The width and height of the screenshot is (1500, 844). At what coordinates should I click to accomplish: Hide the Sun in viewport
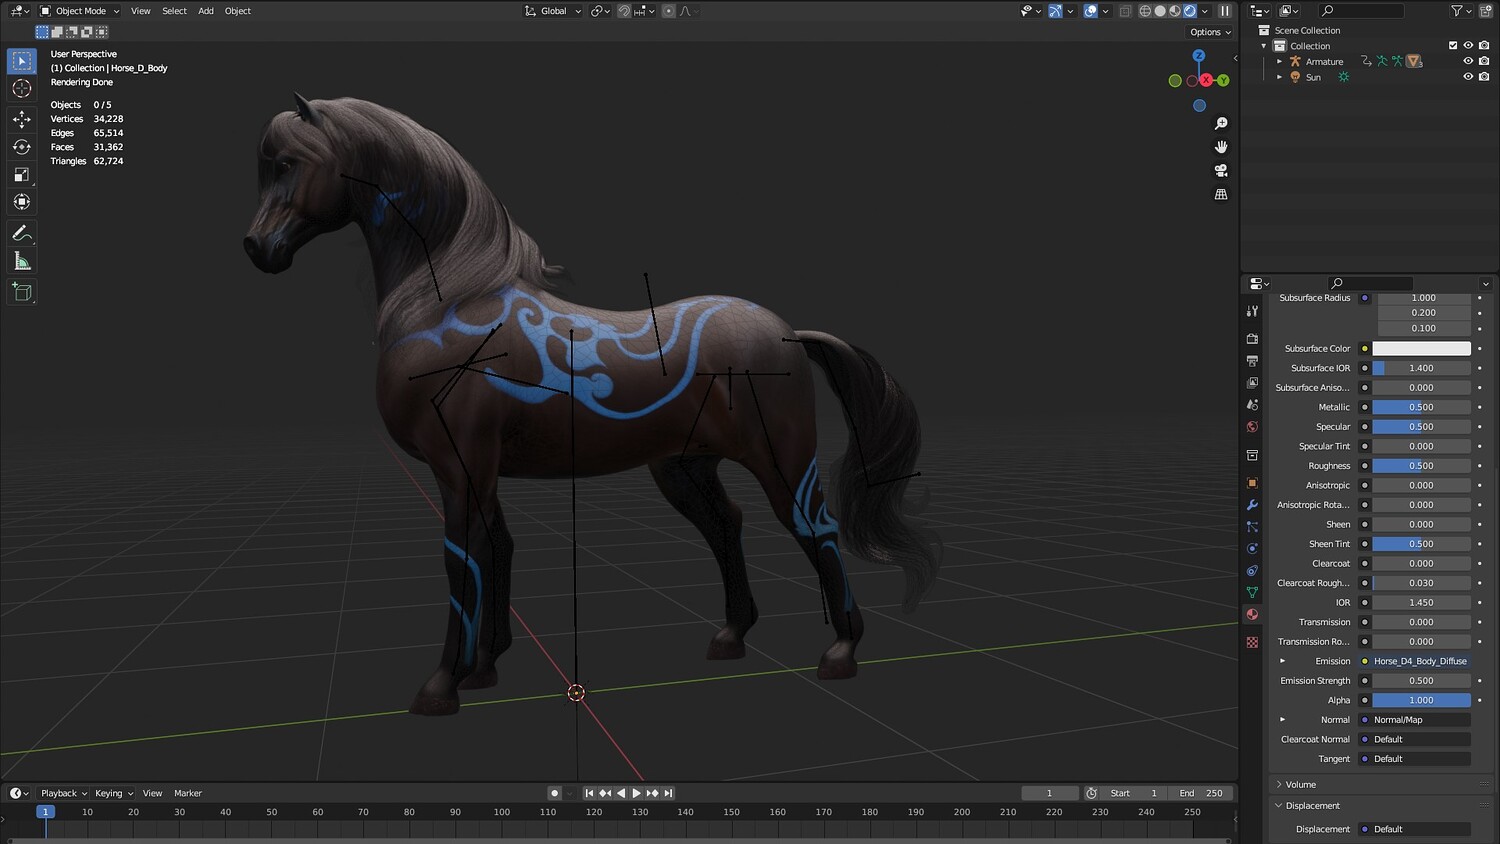[1468, 77]
